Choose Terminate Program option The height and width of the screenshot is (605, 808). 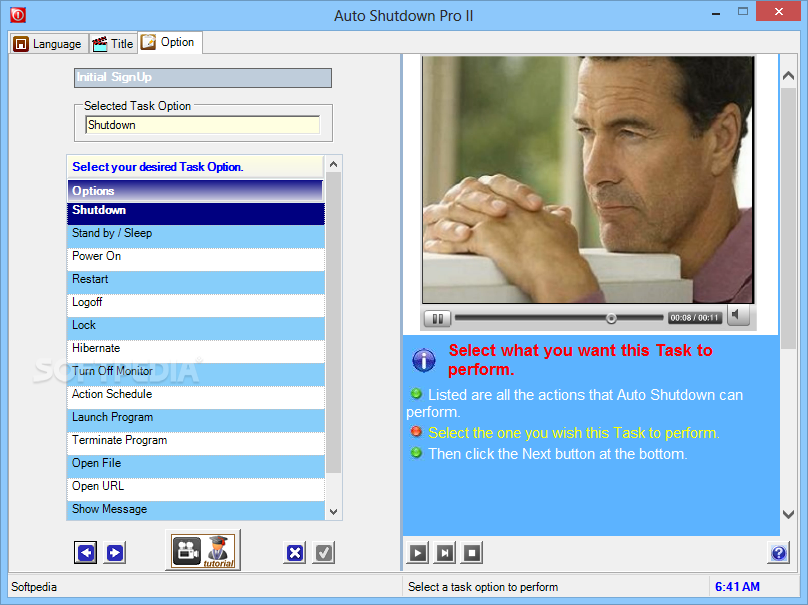tap(196, 444)
